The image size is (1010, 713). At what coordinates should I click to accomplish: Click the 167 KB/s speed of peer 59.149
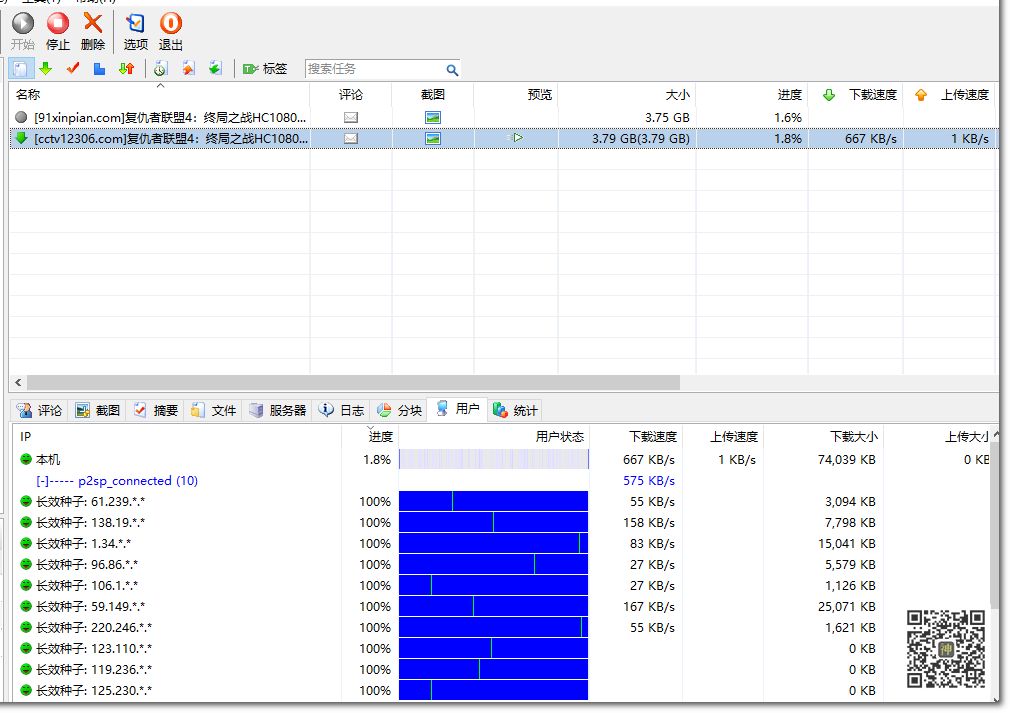pyautogui.click(x=649, y=607)
